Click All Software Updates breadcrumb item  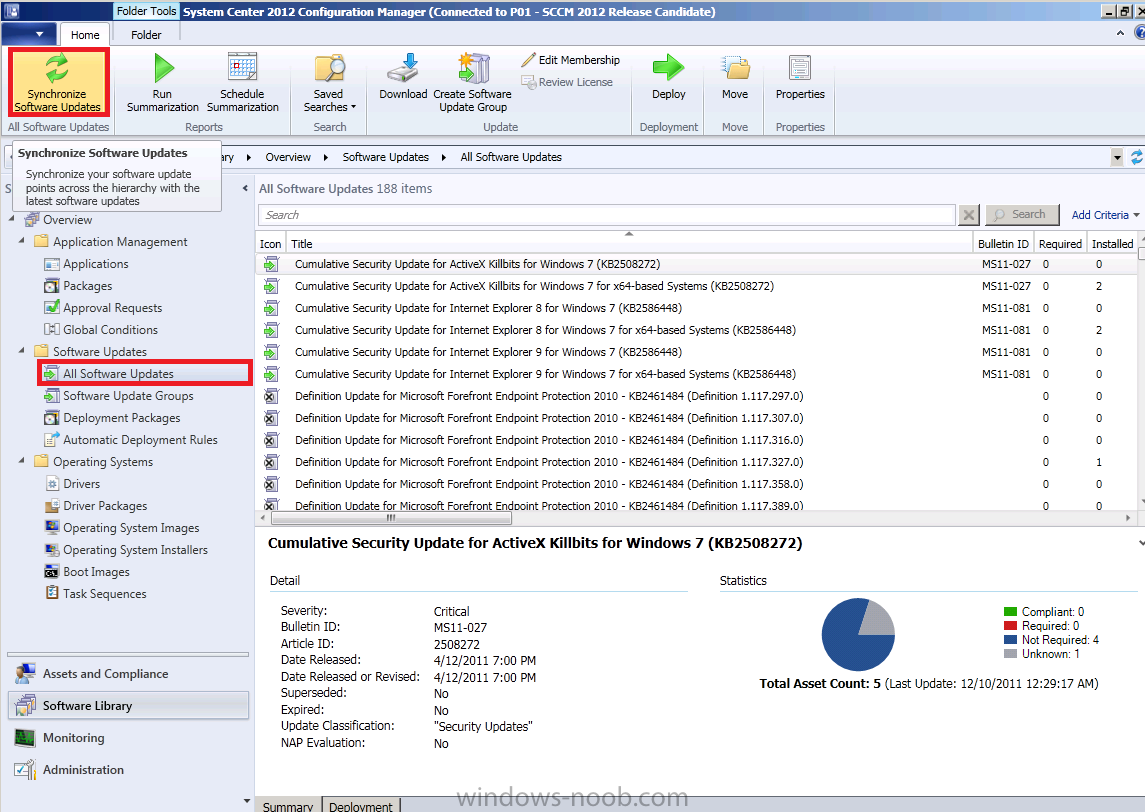[x=511, y=157]
